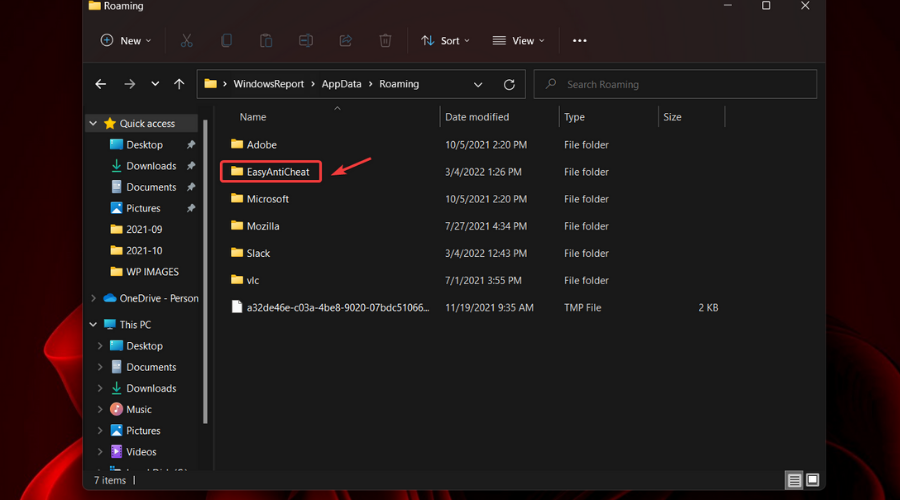
Task: Click the Rename icon in toolbar
Action: tap(306, 41)
